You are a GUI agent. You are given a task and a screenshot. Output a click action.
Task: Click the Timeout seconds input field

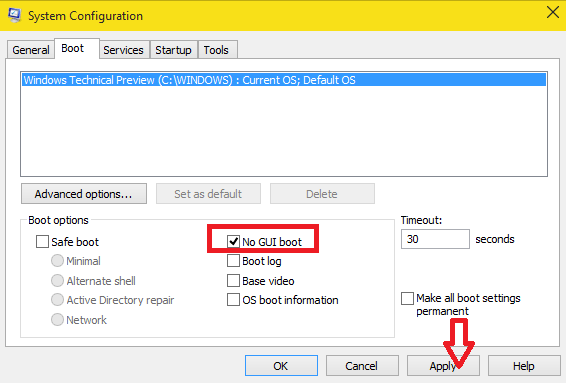[435, 239]
